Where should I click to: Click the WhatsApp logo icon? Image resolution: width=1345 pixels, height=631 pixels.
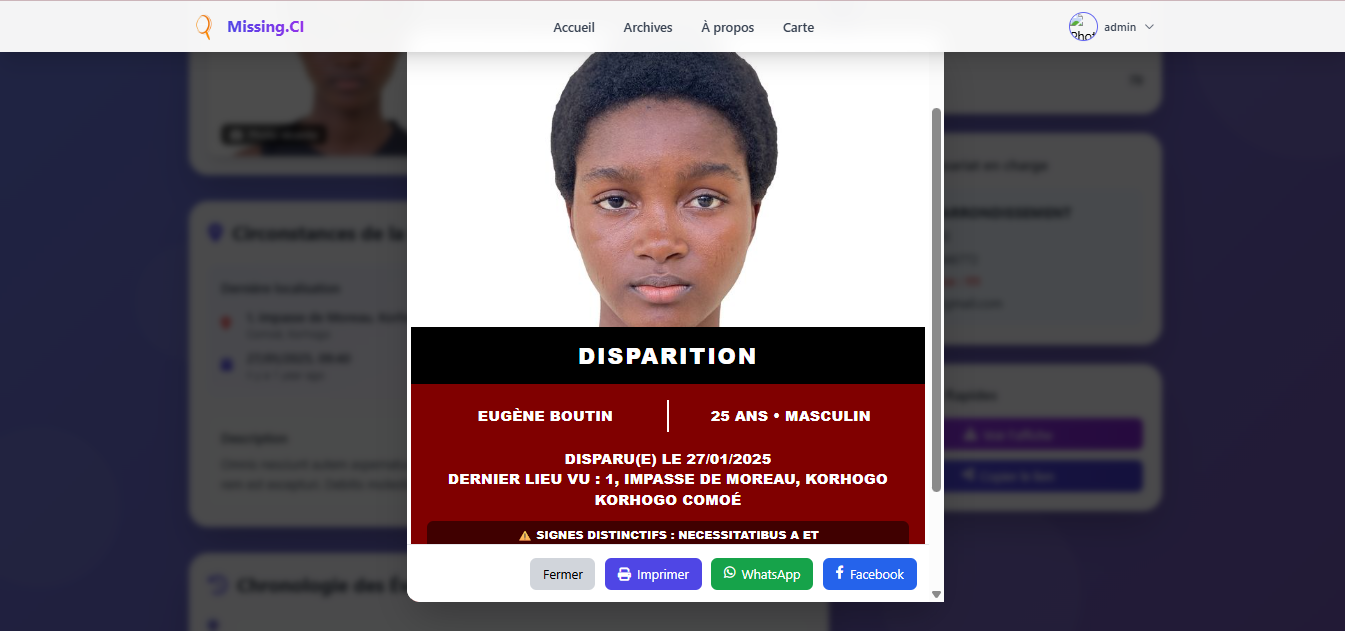(729, 573)
